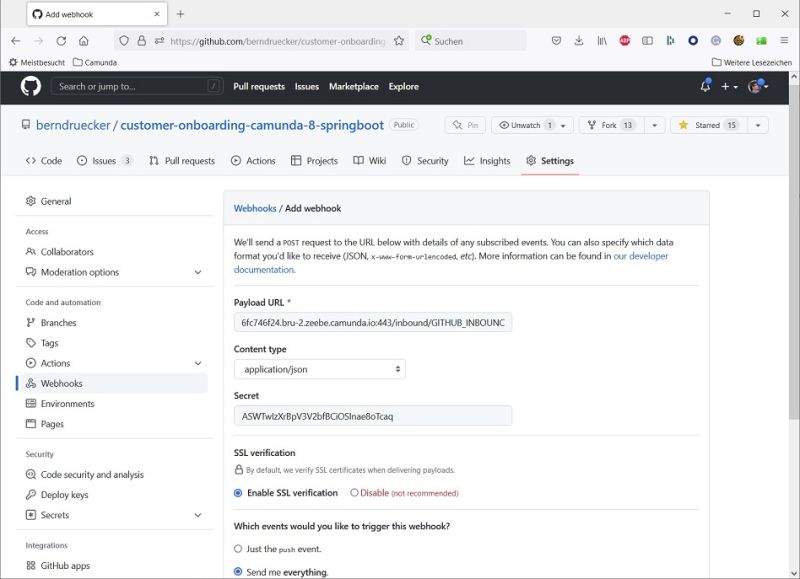Bookmark this page with the star icon
Viewport: 800px width, 579px height.
[399, 41]
